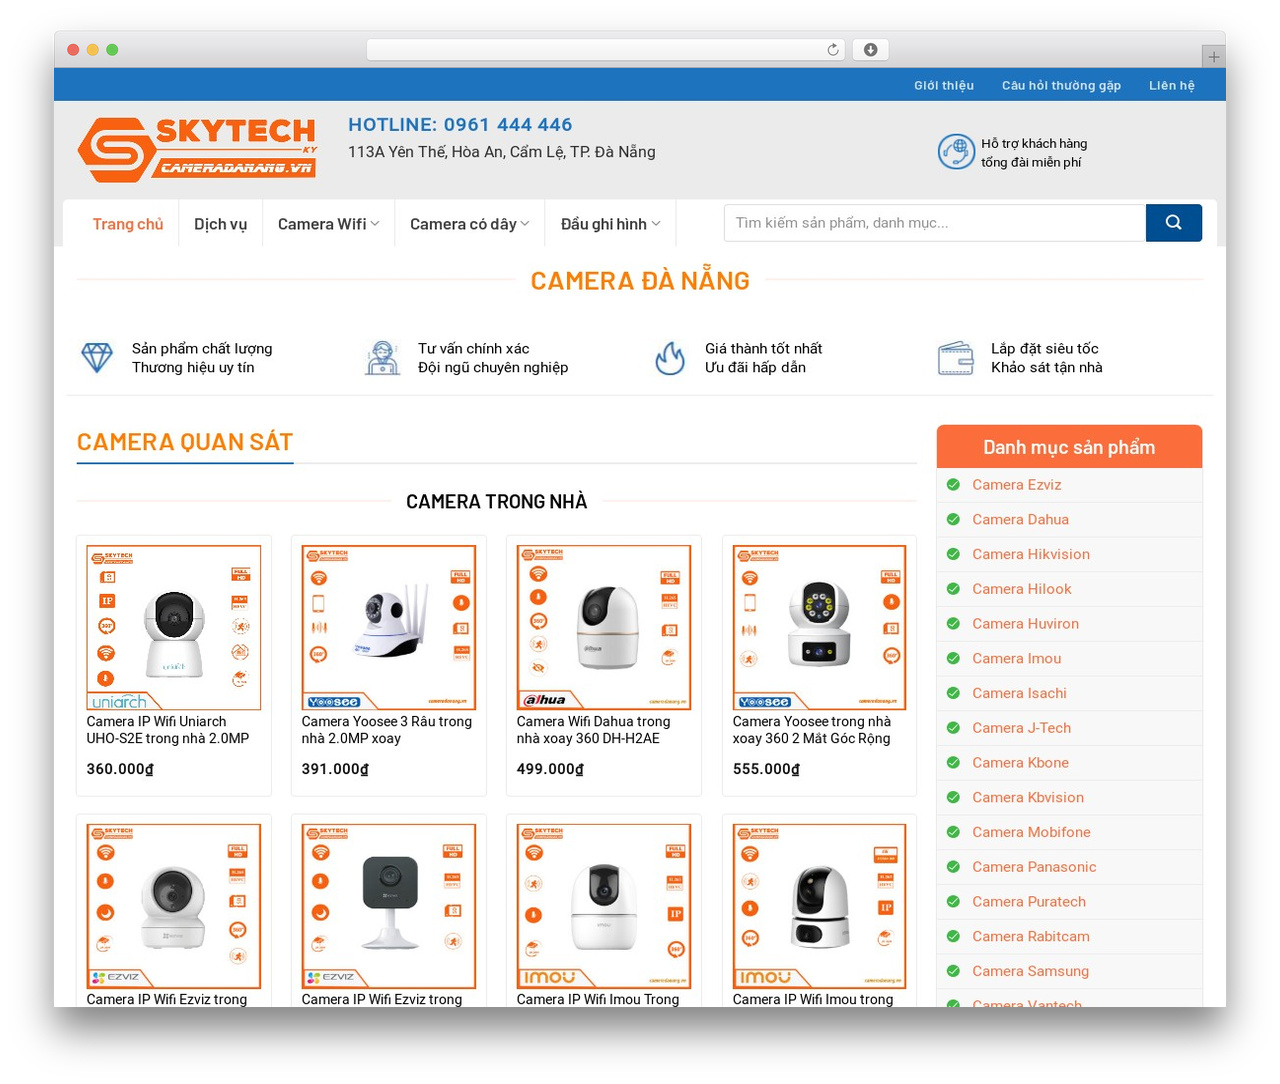Click the wallet fast-installation icon

[956, 358]
